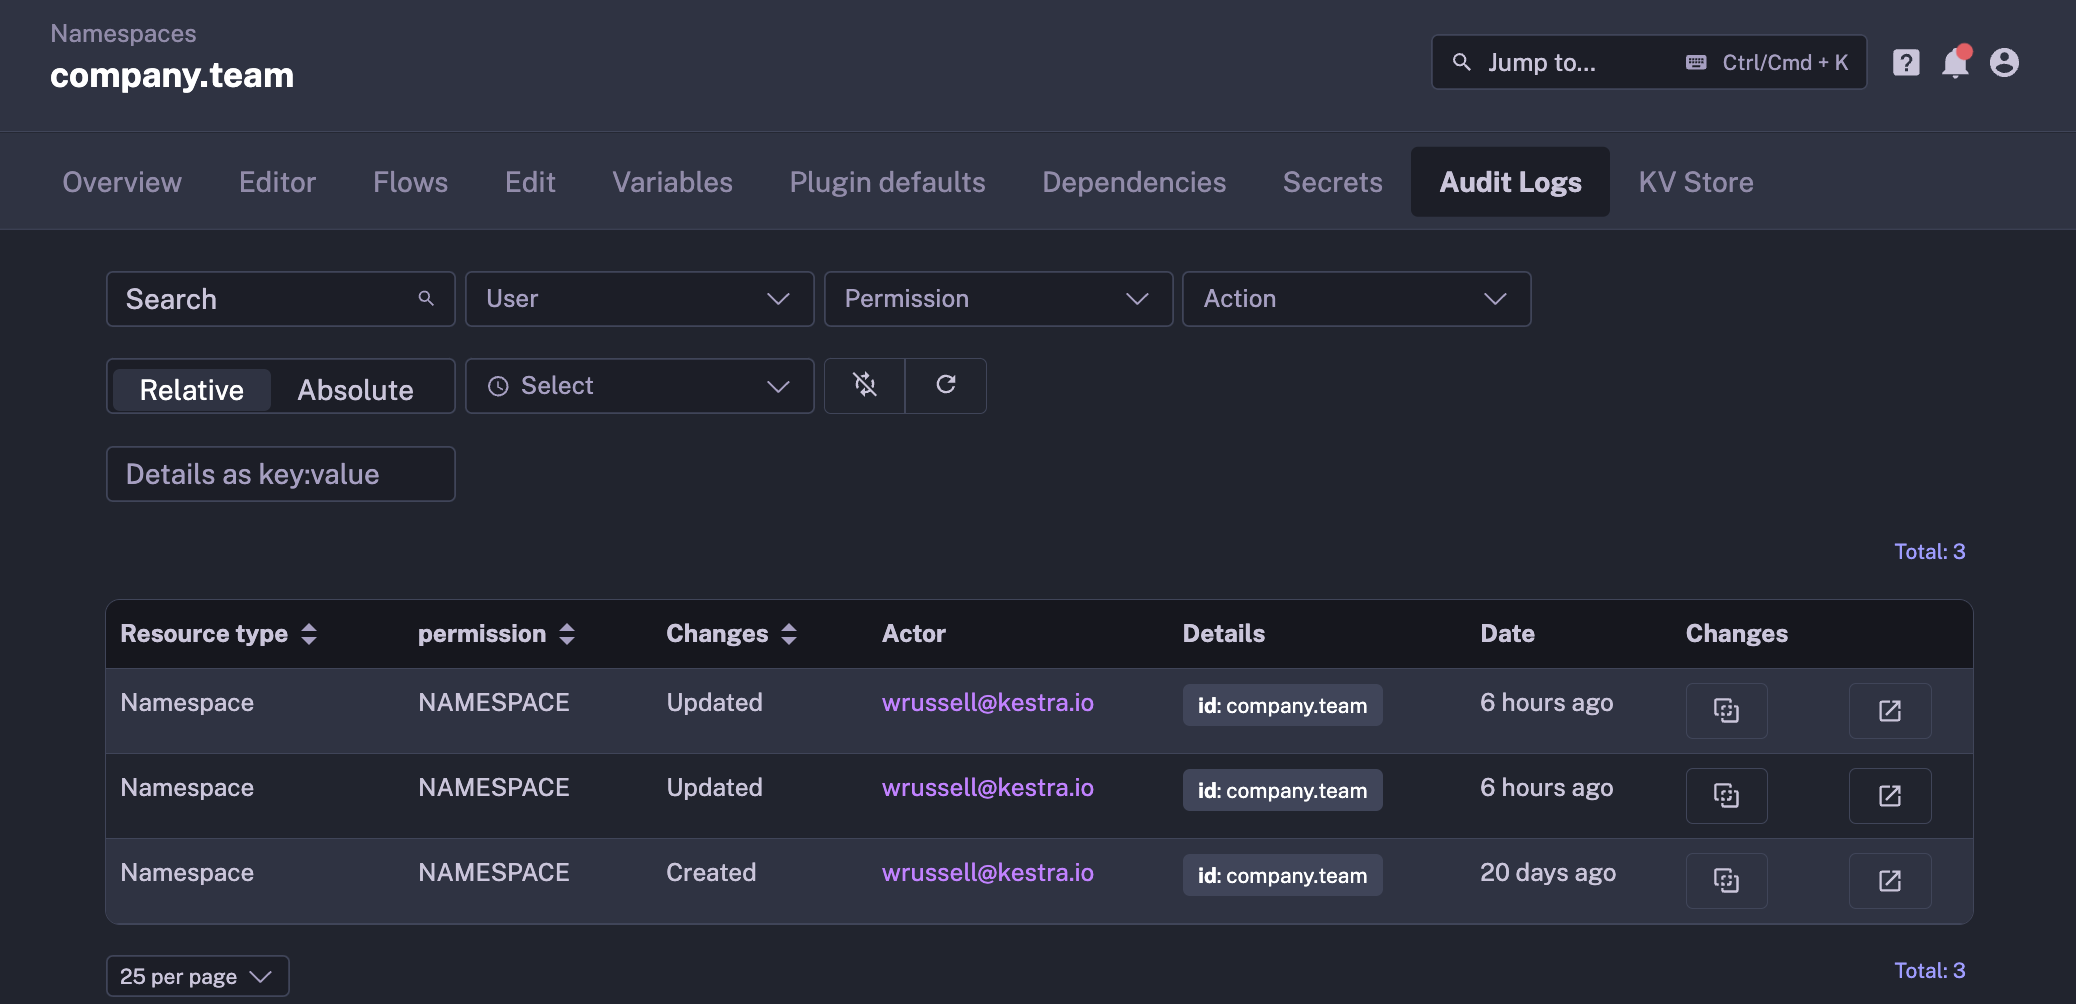Select Relative time mode
Viewport: 2076px width, 1004px height.
[x=191, y=389]
